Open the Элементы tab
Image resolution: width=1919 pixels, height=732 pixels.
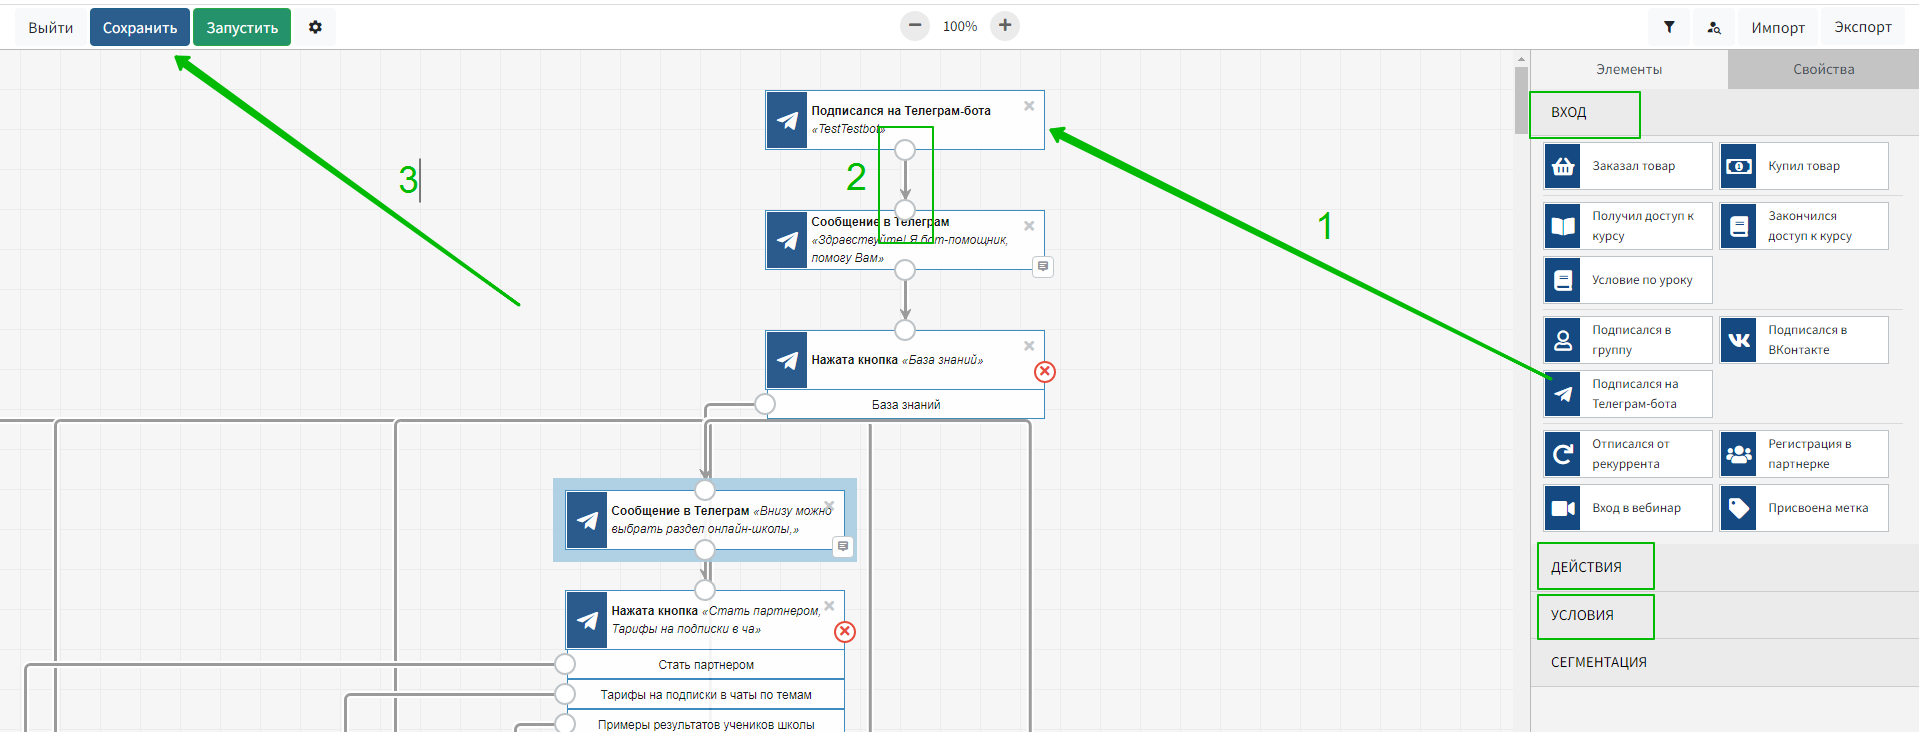[1629, 69]
